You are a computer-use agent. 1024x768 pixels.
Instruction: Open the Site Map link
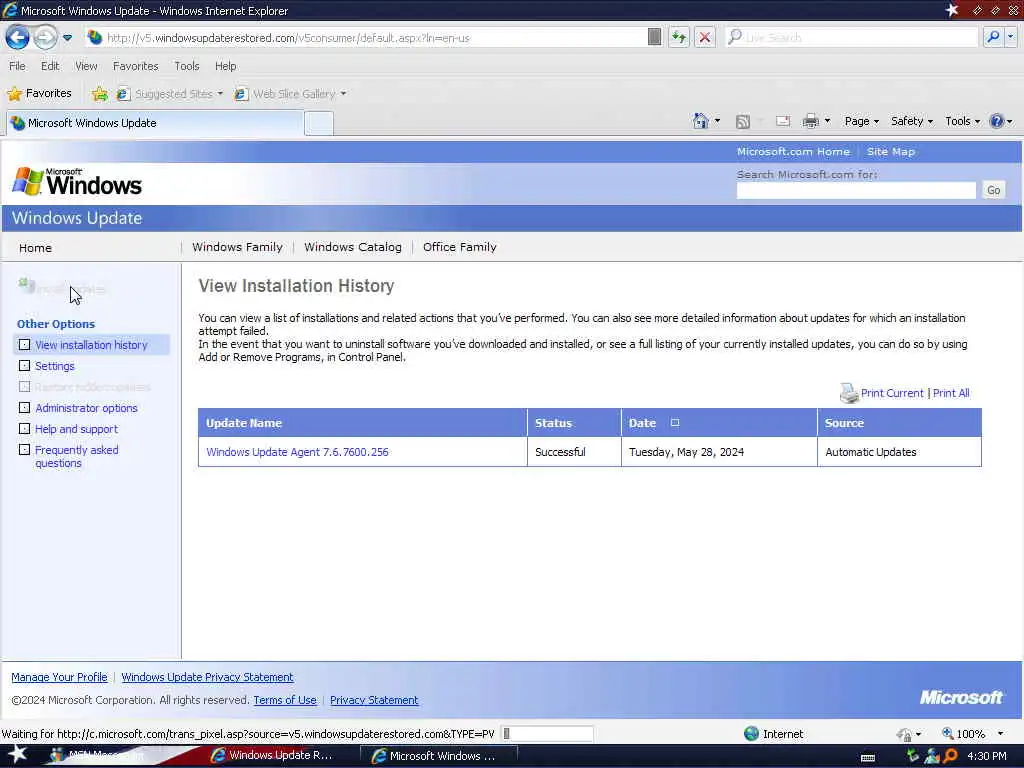[x=891, y=152]
